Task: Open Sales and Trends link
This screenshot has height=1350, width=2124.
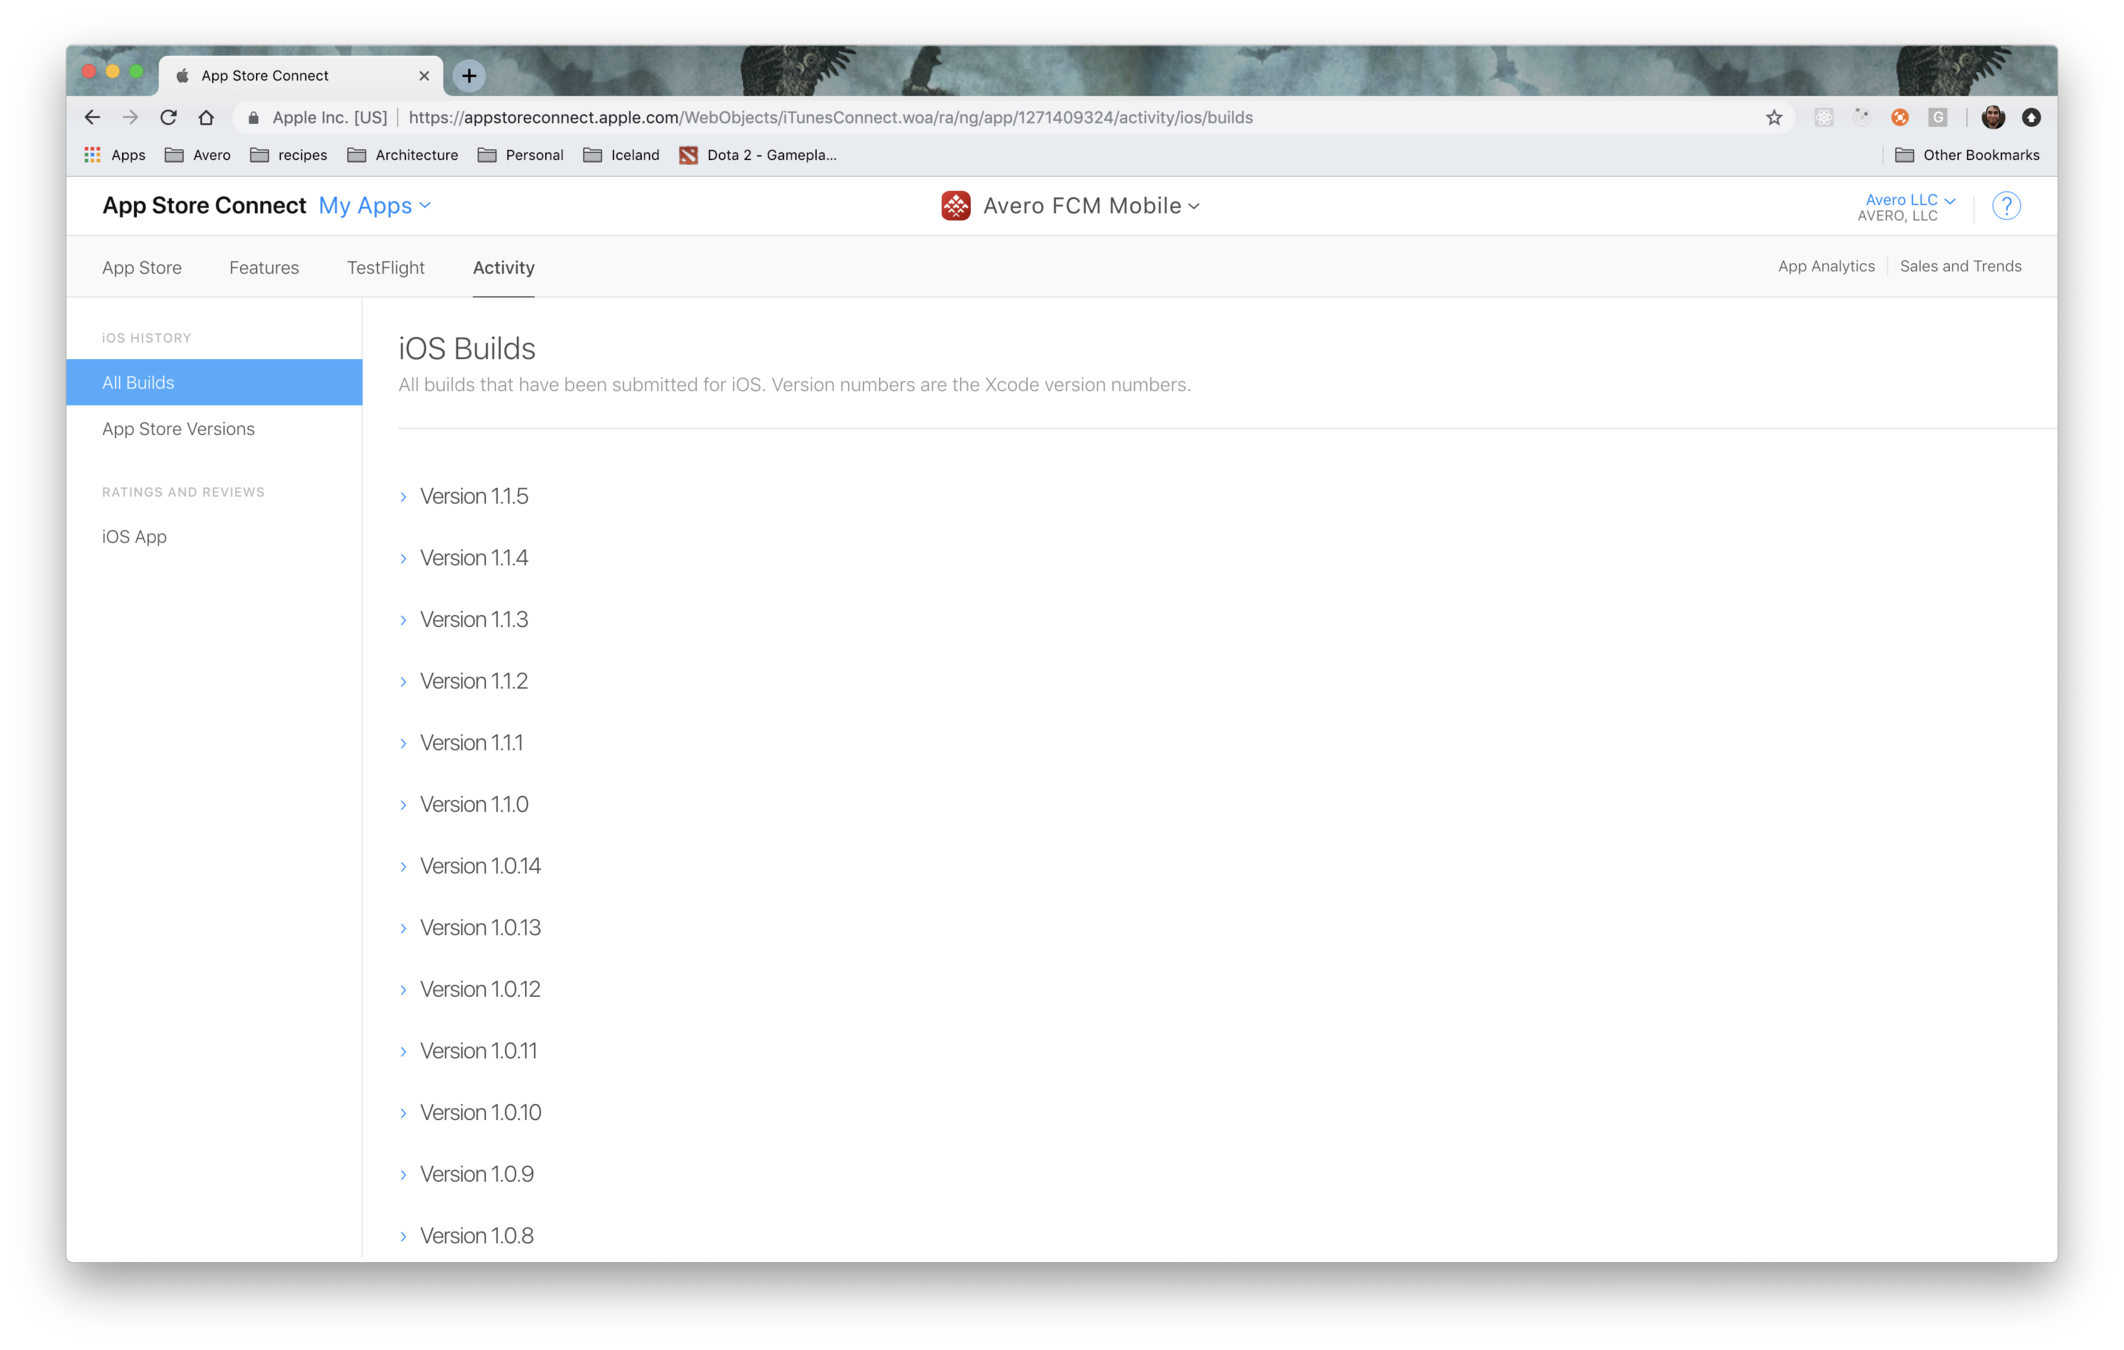Action: click(x=1960, y=266)
